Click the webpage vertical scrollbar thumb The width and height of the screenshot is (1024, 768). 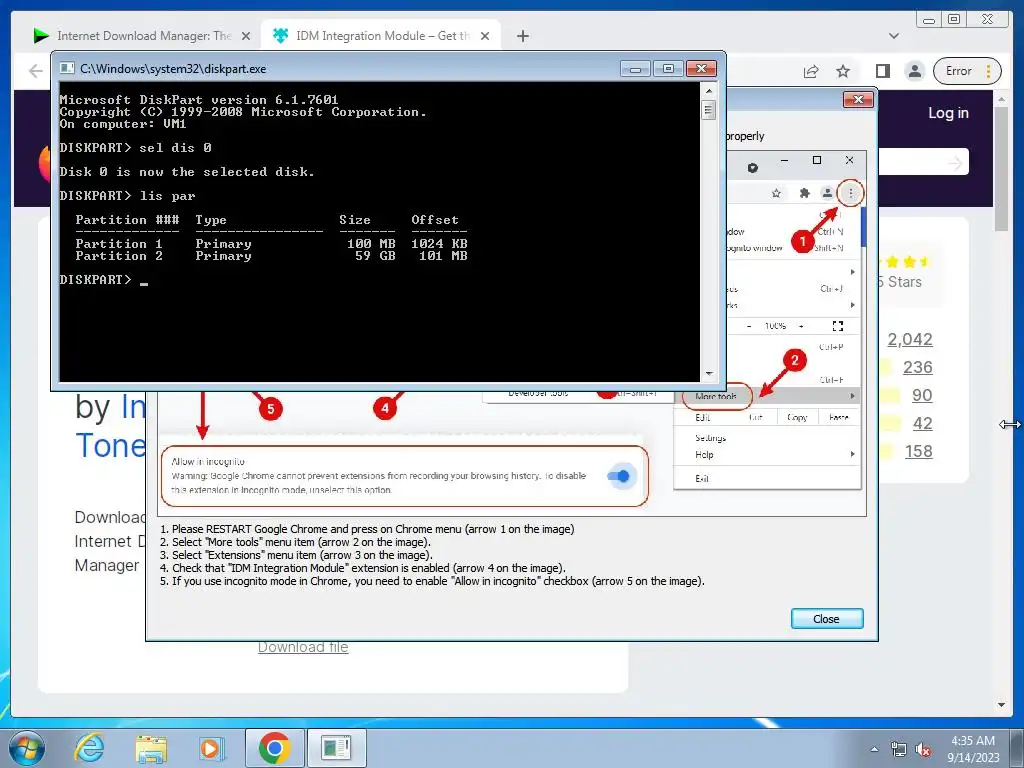(1001, 170)
